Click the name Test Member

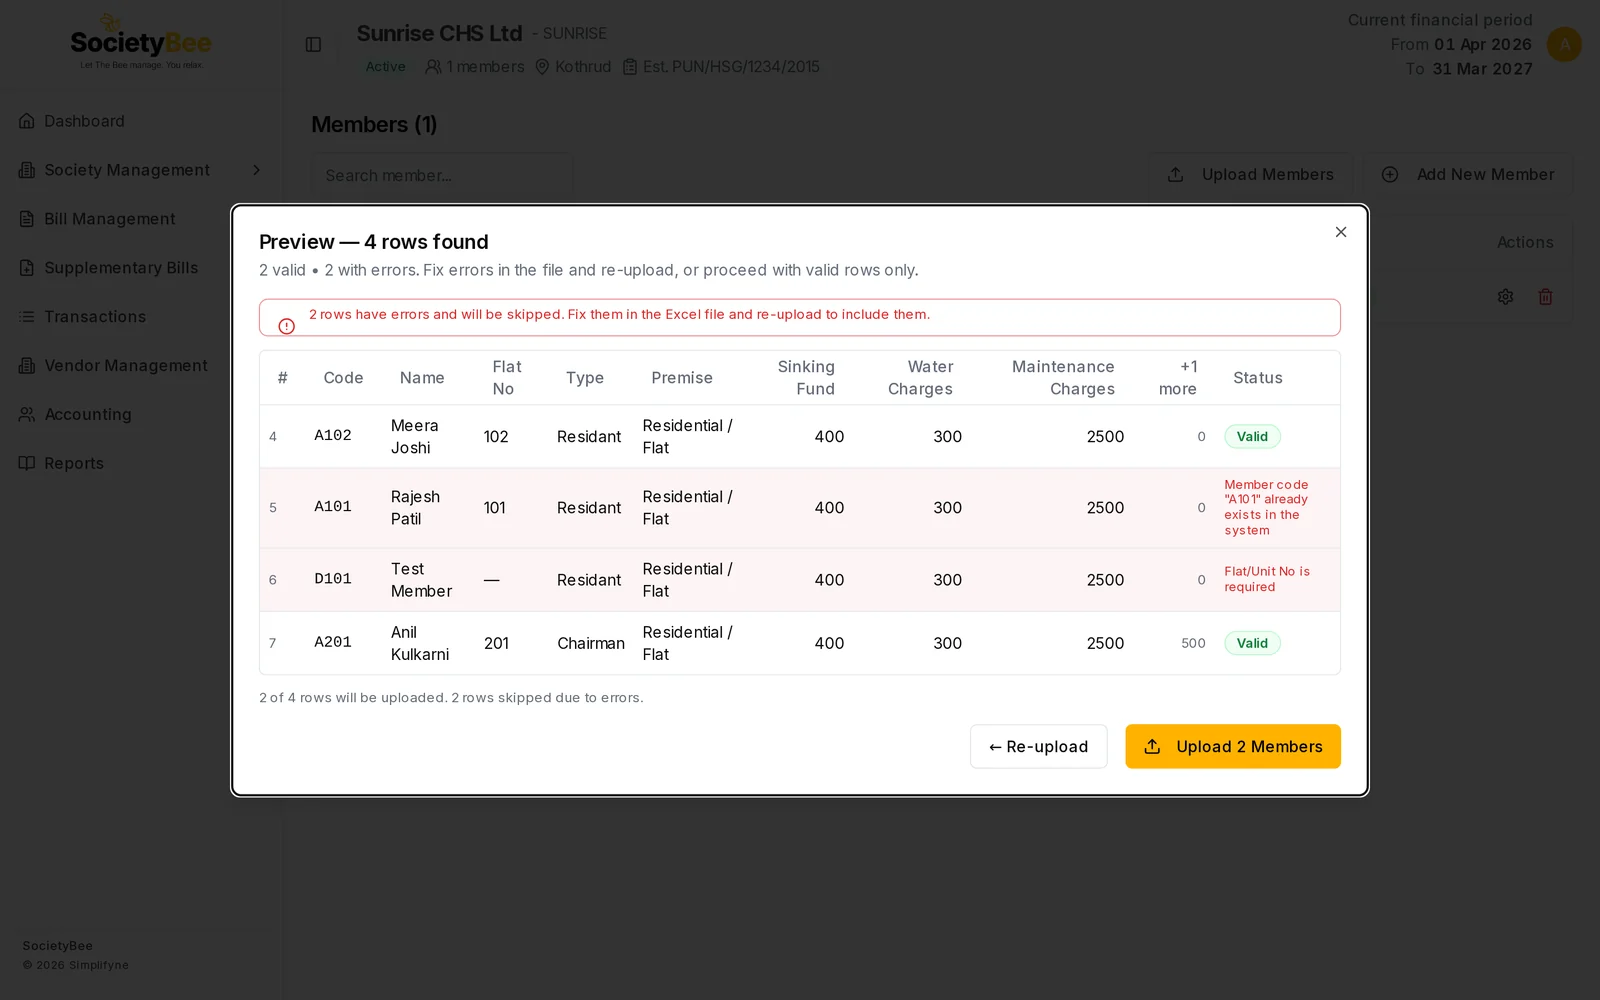pos(421,580)
